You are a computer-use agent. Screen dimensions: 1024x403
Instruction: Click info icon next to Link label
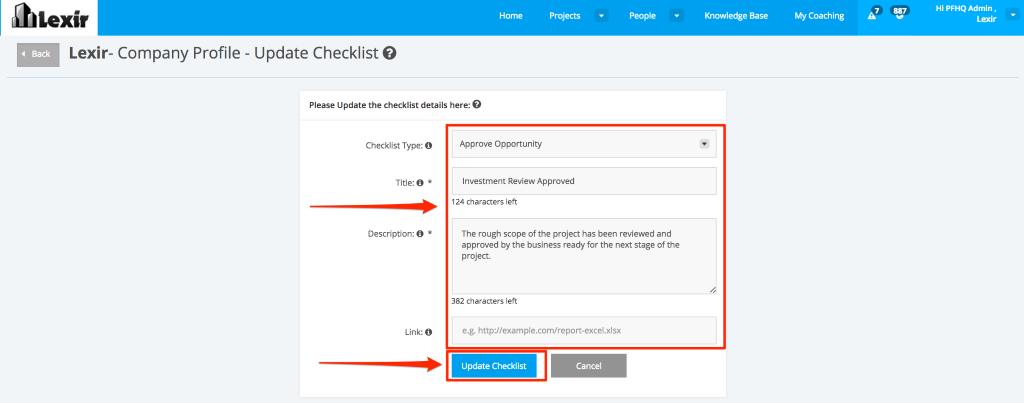coord(428,332)
